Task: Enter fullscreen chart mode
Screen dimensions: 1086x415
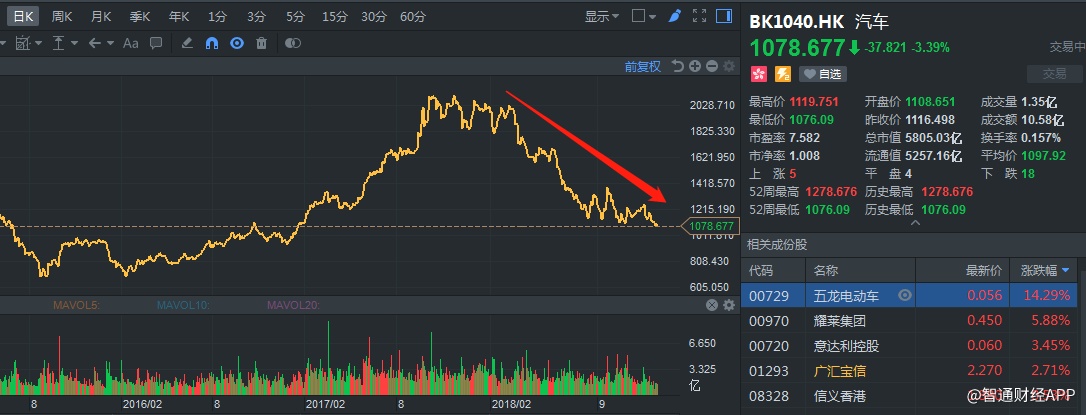Action: (x=698, y=17)
